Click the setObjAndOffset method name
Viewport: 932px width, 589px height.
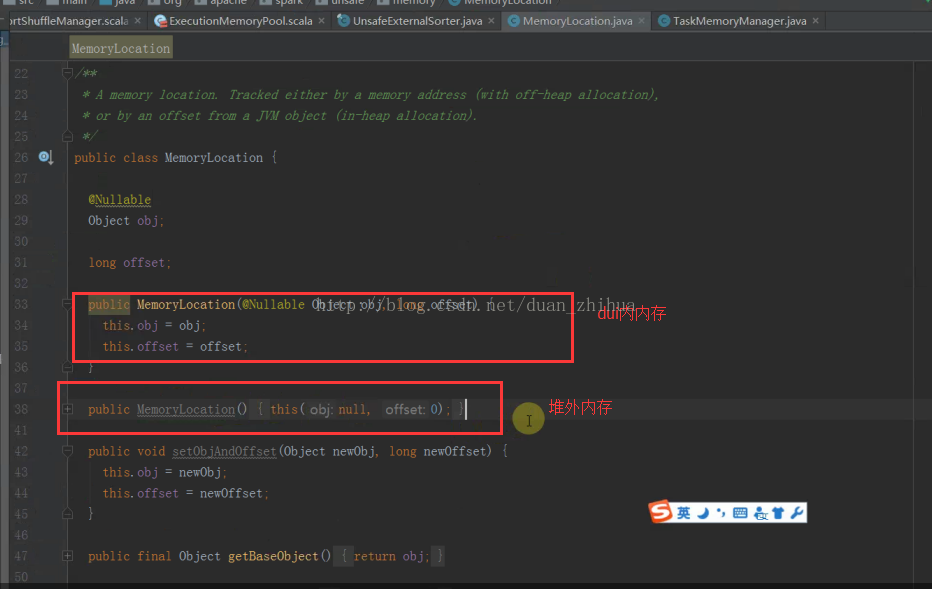point(224,452)
